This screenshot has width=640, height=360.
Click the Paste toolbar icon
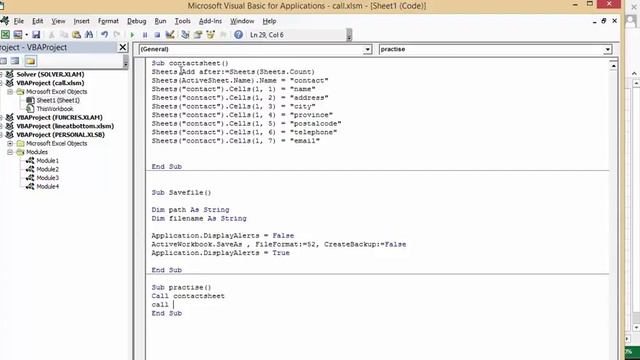(x=76, y=35)
